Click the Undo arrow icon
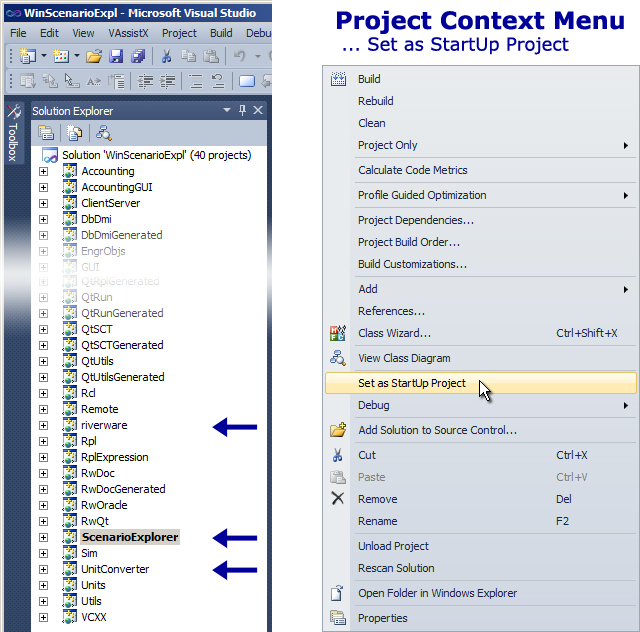 (x=240, y=56)
